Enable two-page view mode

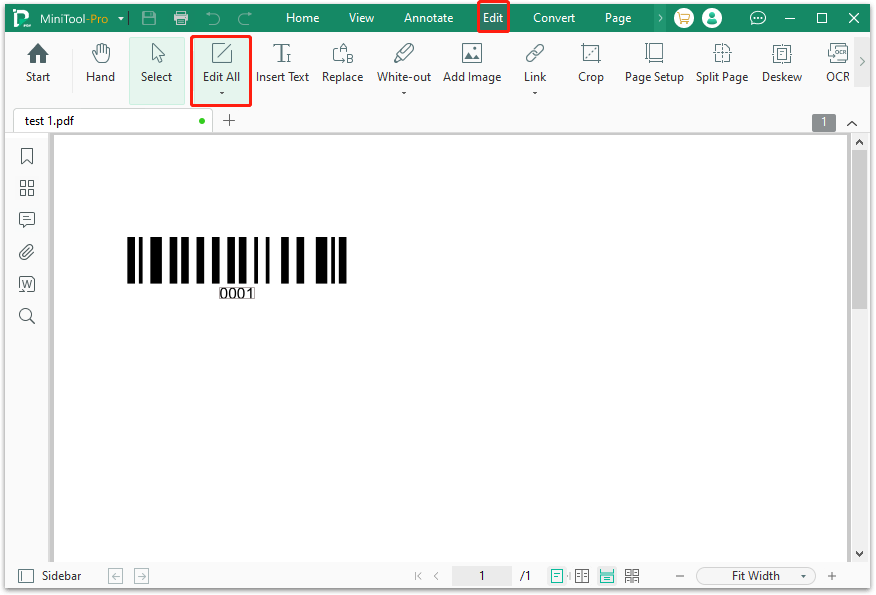(x=582, y=576)
